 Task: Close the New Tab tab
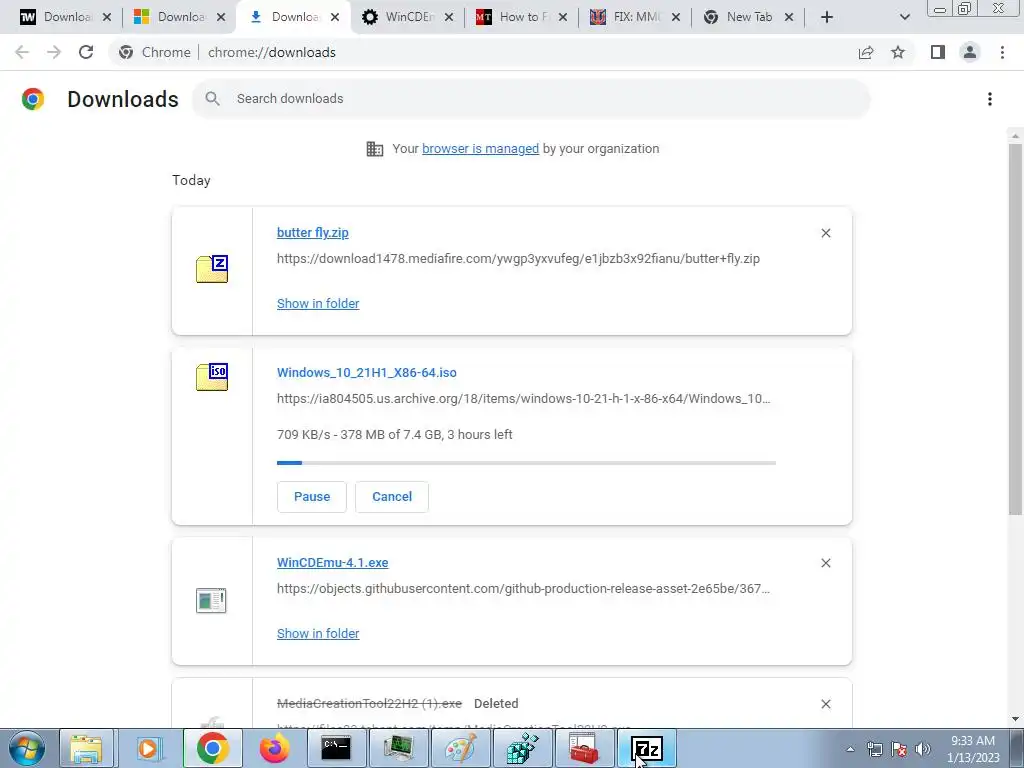789,17
